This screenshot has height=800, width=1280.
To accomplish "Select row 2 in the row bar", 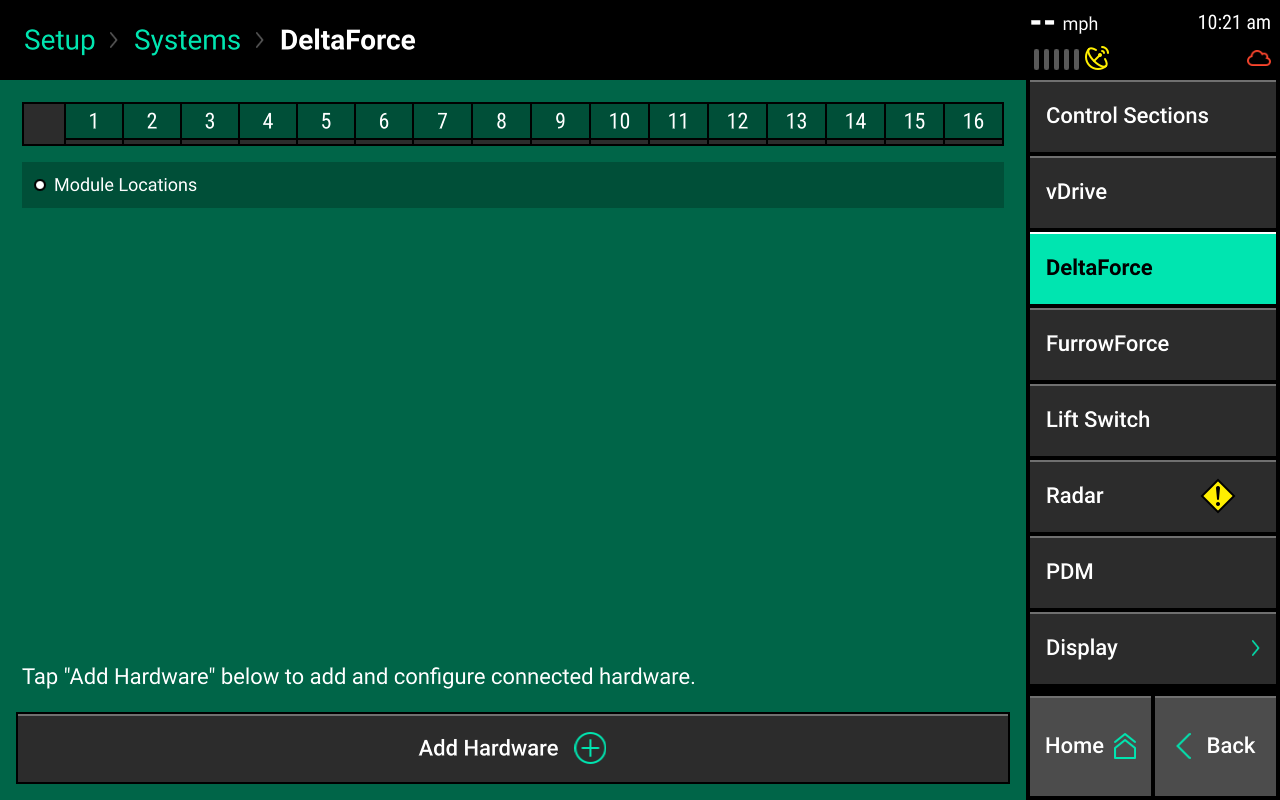I will pos(152,122).
